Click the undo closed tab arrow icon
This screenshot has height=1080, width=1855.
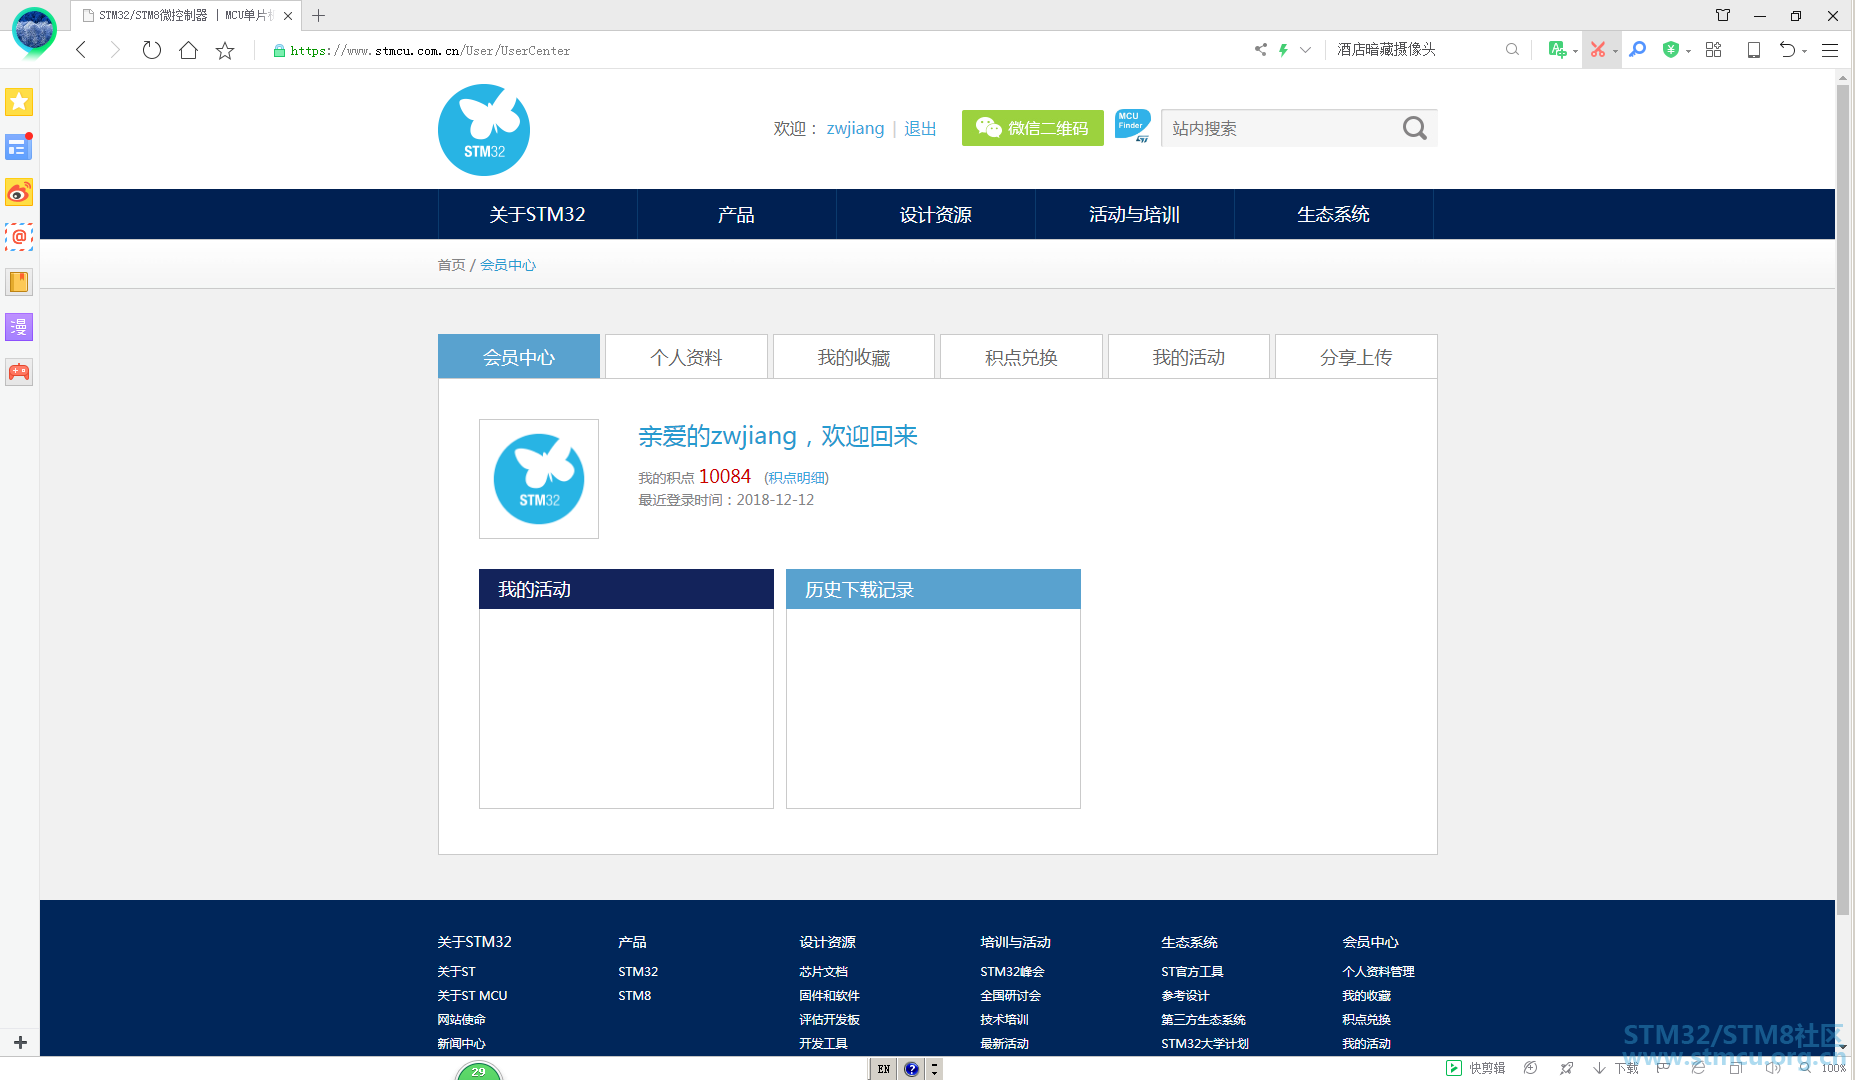coord(1787,49)
